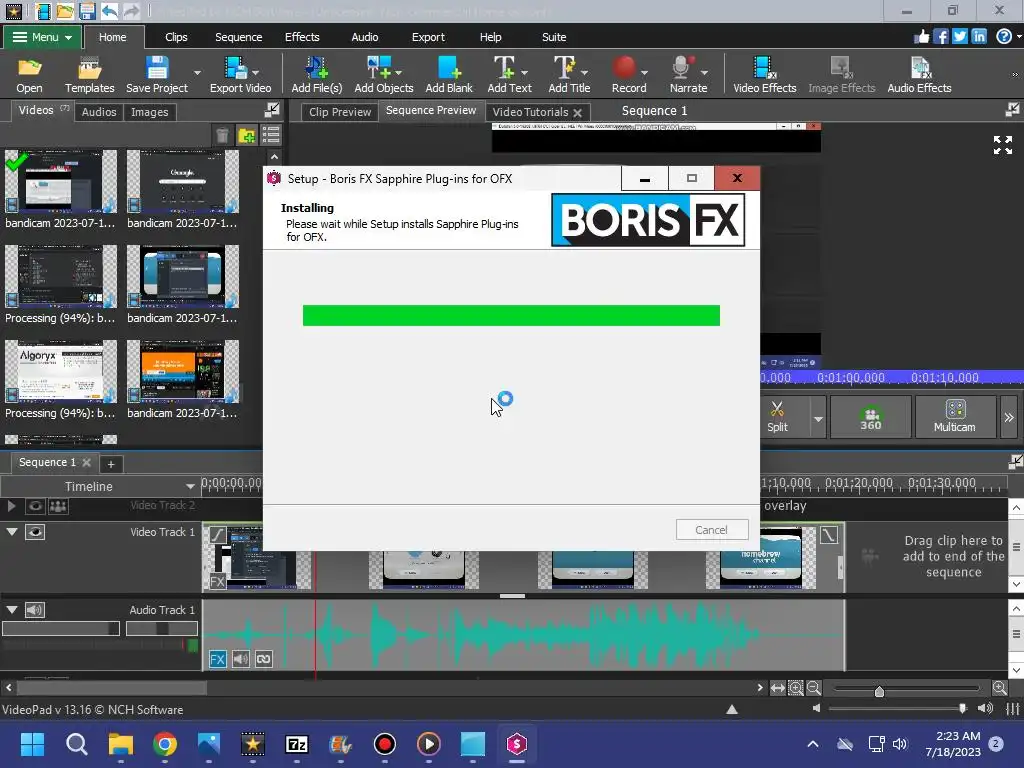
Task: Open the Timeline mode dropdown
Action: [190, 487]
